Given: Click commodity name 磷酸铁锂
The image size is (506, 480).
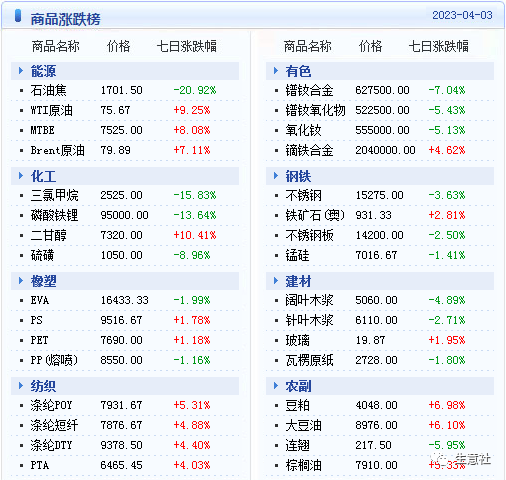Looking at the screenshot, I should click(54, 215).
